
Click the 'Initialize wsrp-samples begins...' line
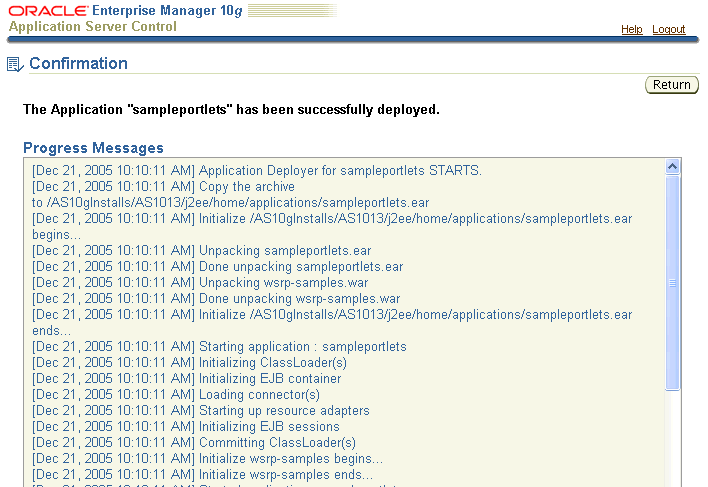[x=208, y=459]
